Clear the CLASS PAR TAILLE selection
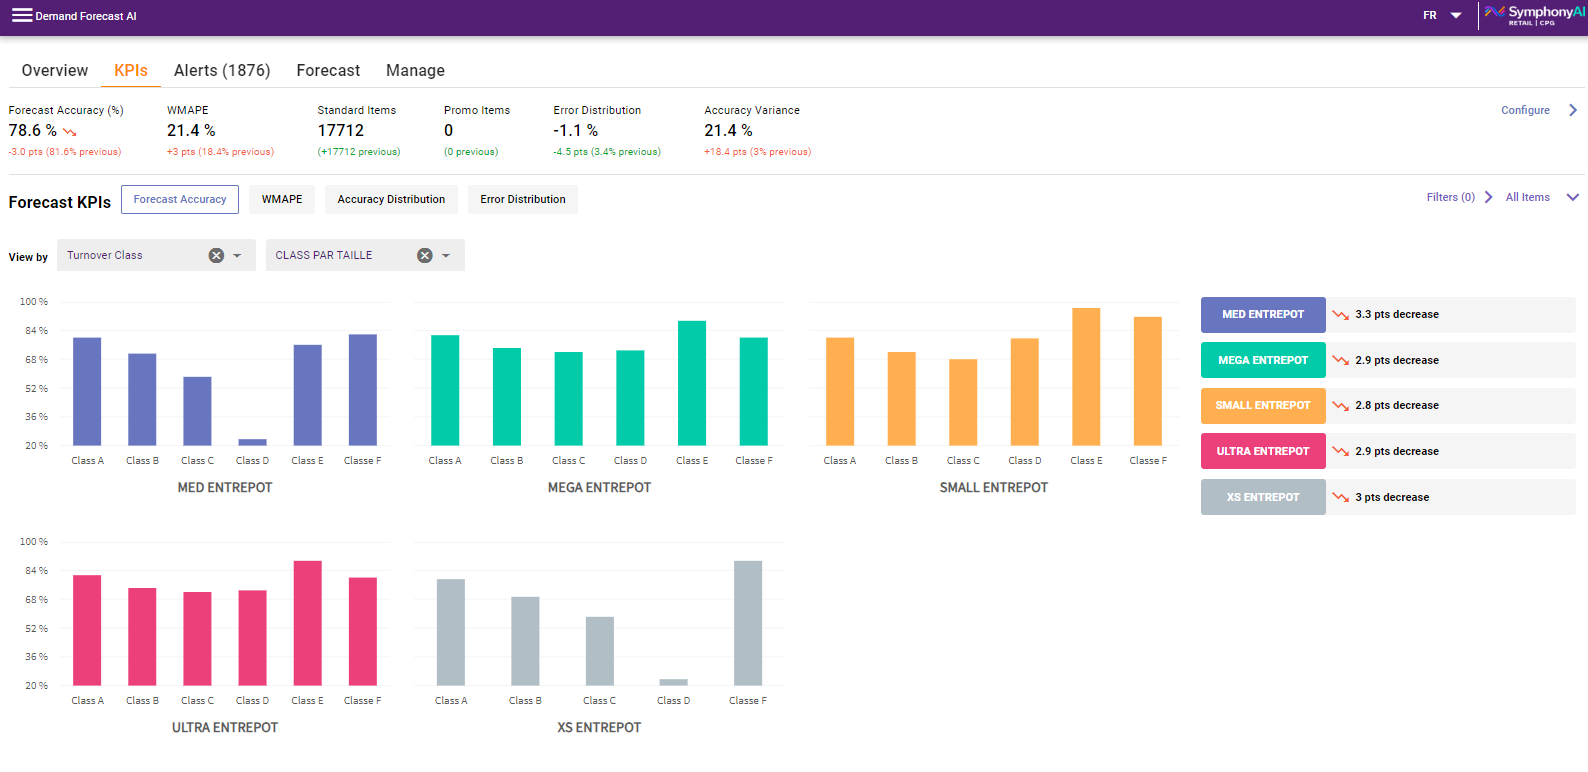The image size is (1588, 772). click(425, 256)
